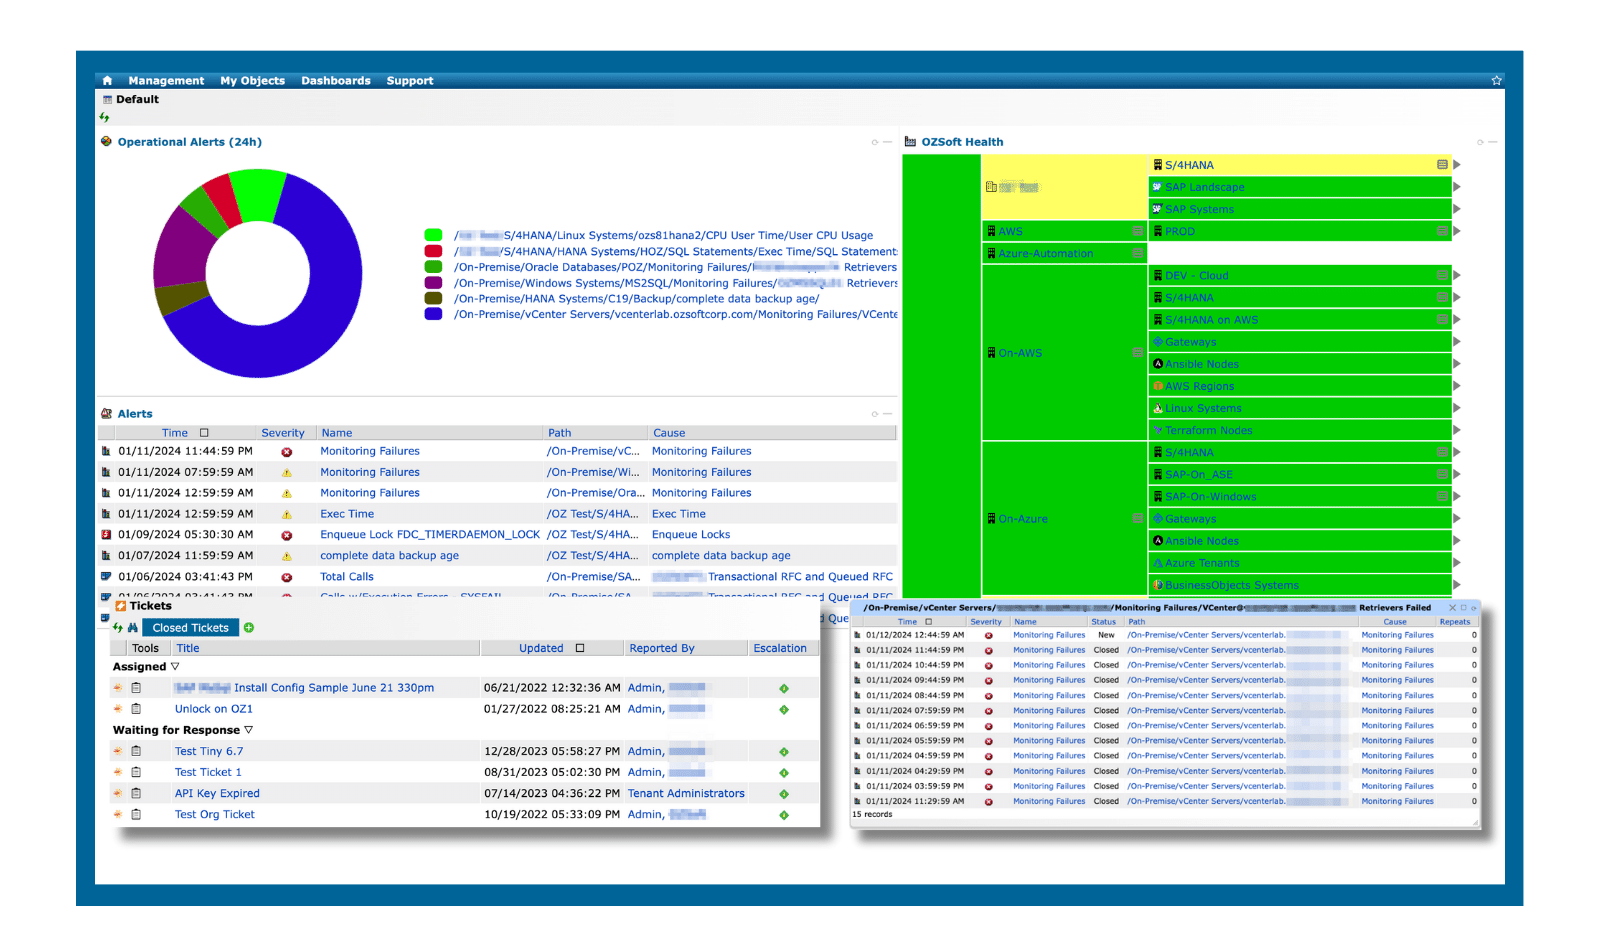Click the binoculars search icon in Tickets panel

(x=135, y=627)
